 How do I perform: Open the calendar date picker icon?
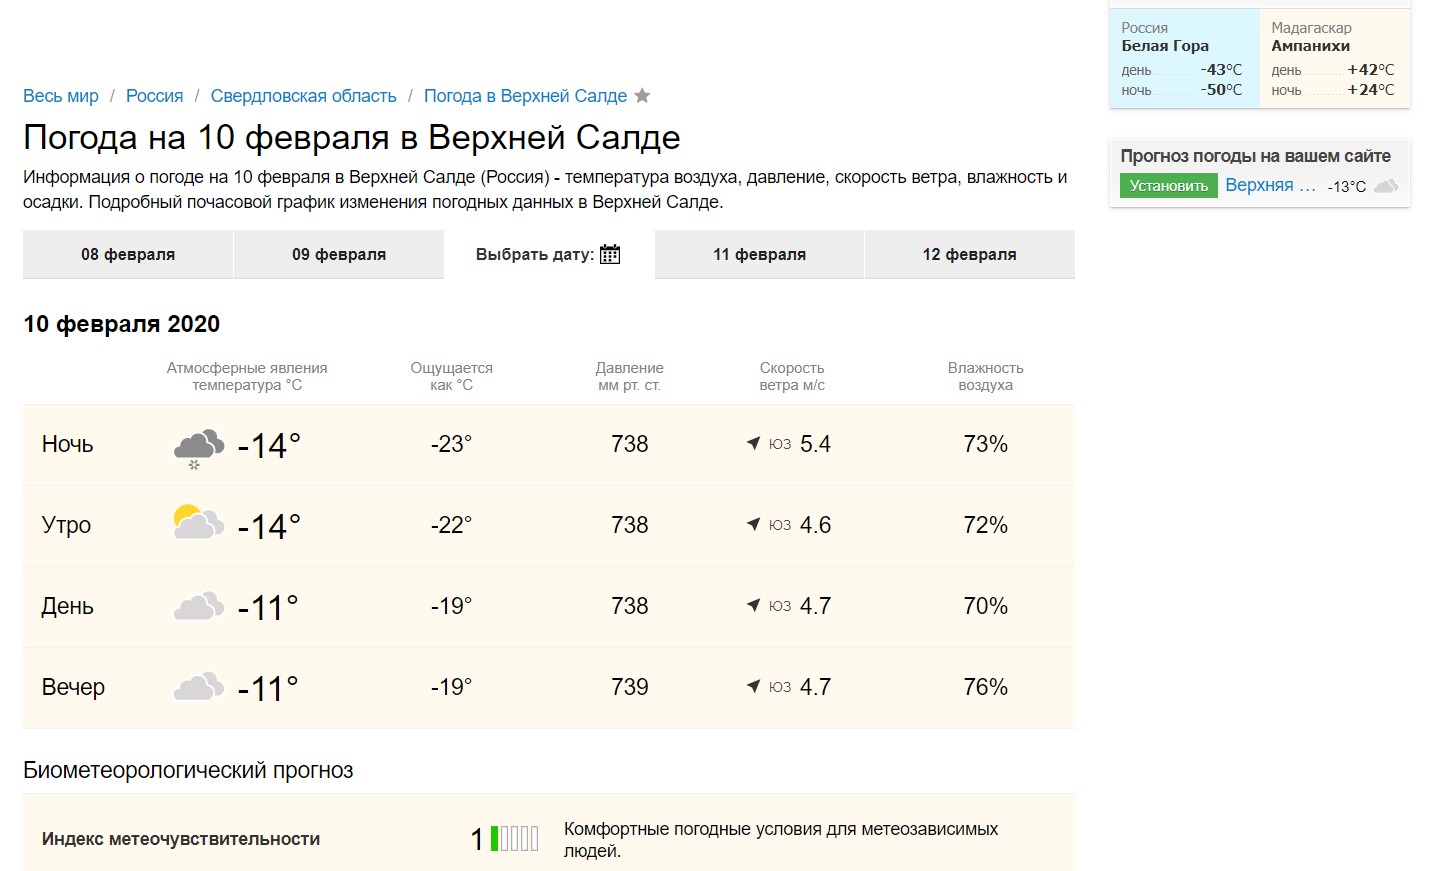[610, 254]
